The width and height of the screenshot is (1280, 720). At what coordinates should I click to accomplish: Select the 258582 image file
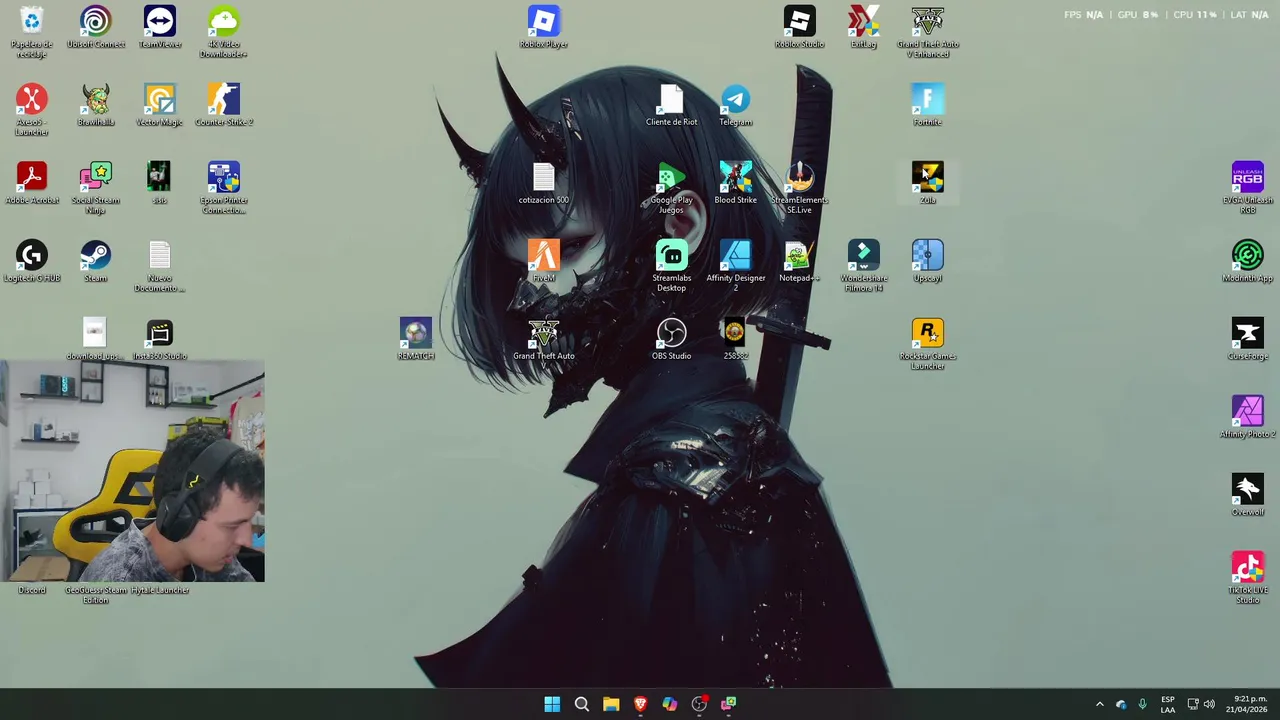pos(736,339)
